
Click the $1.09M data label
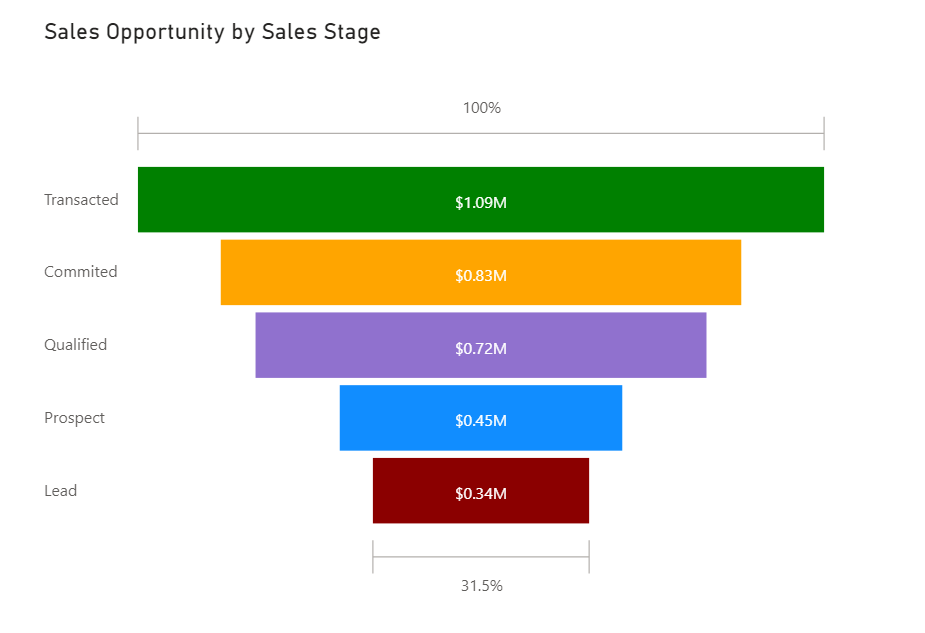pos(481,203)
